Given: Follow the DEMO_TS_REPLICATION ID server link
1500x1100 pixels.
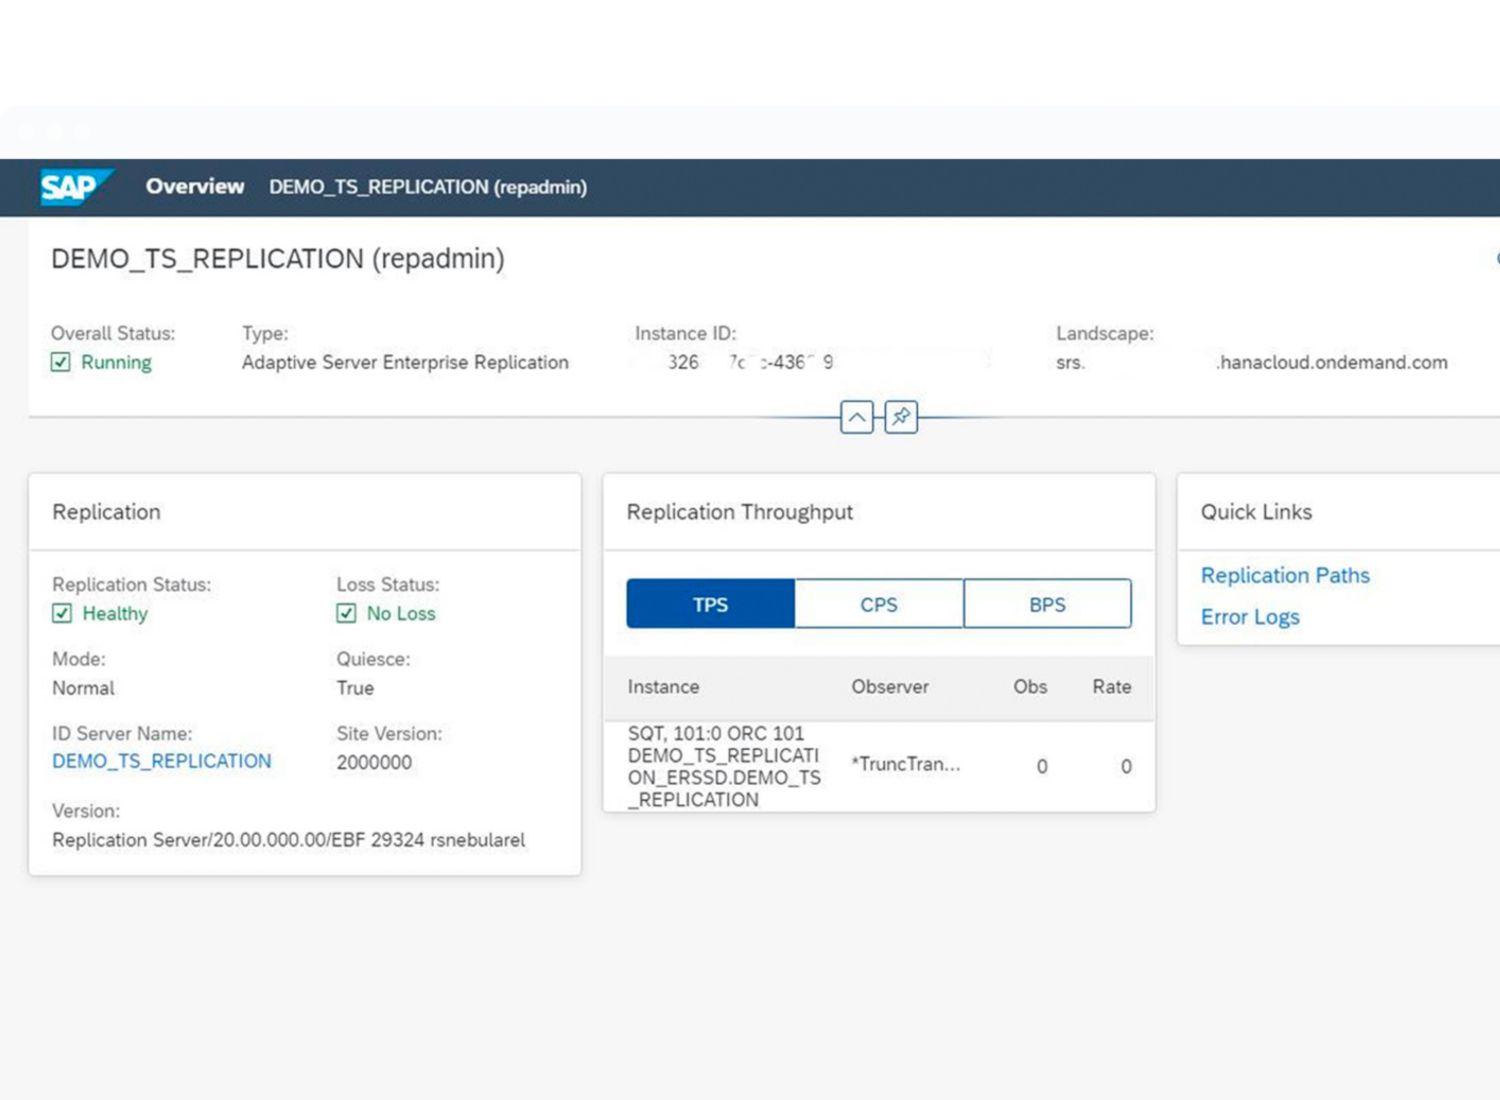Looking at the screenshot, I should [x=161, y=761].
